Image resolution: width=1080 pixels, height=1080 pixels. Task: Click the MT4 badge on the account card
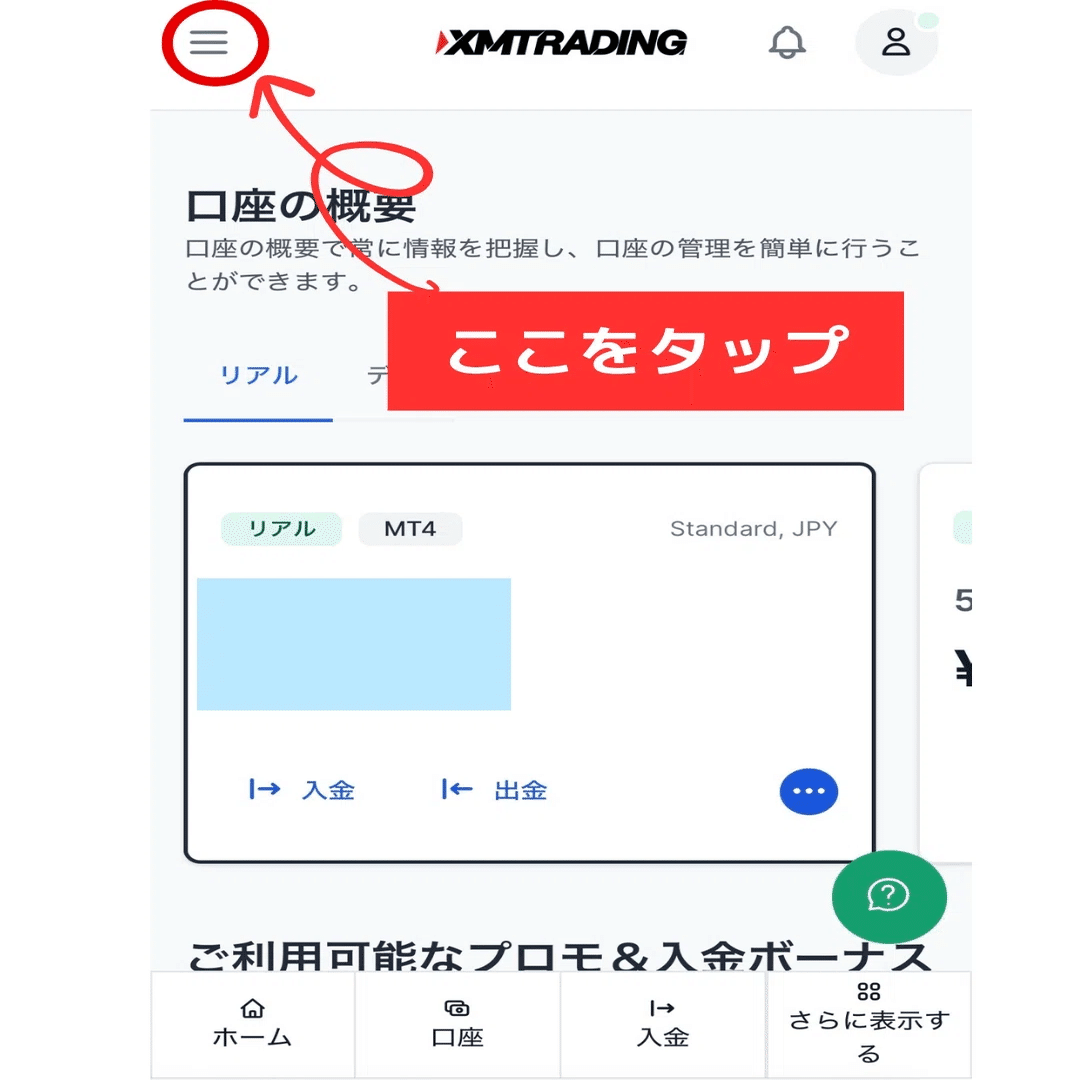[411, 529]
